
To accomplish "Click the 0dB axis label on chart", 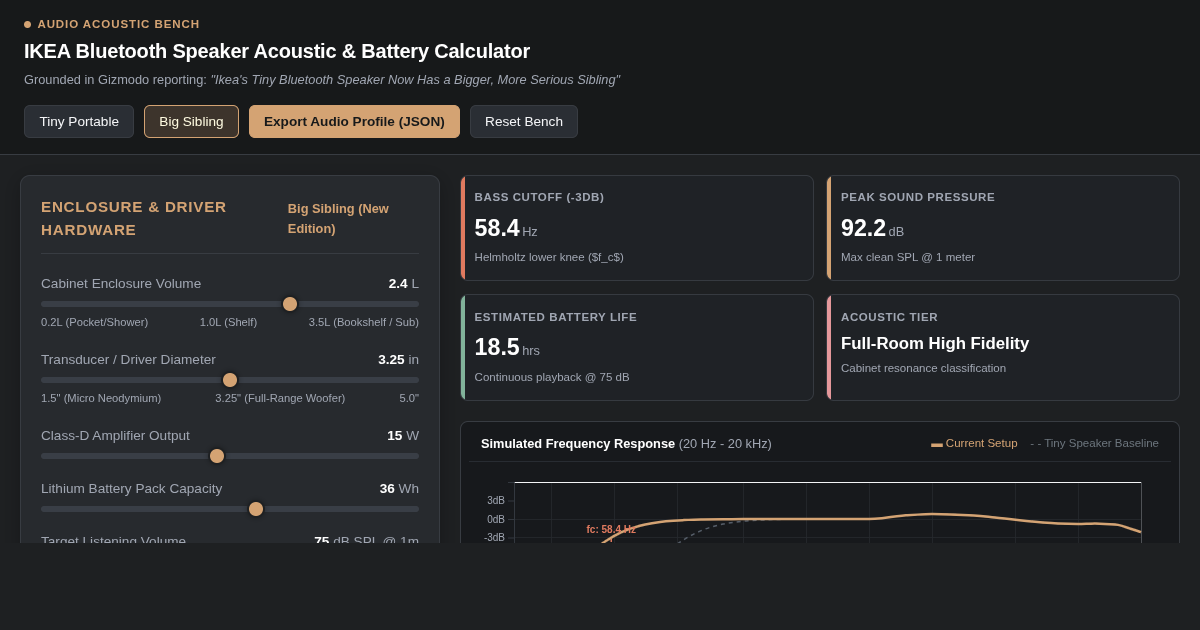I will point(496,519).
